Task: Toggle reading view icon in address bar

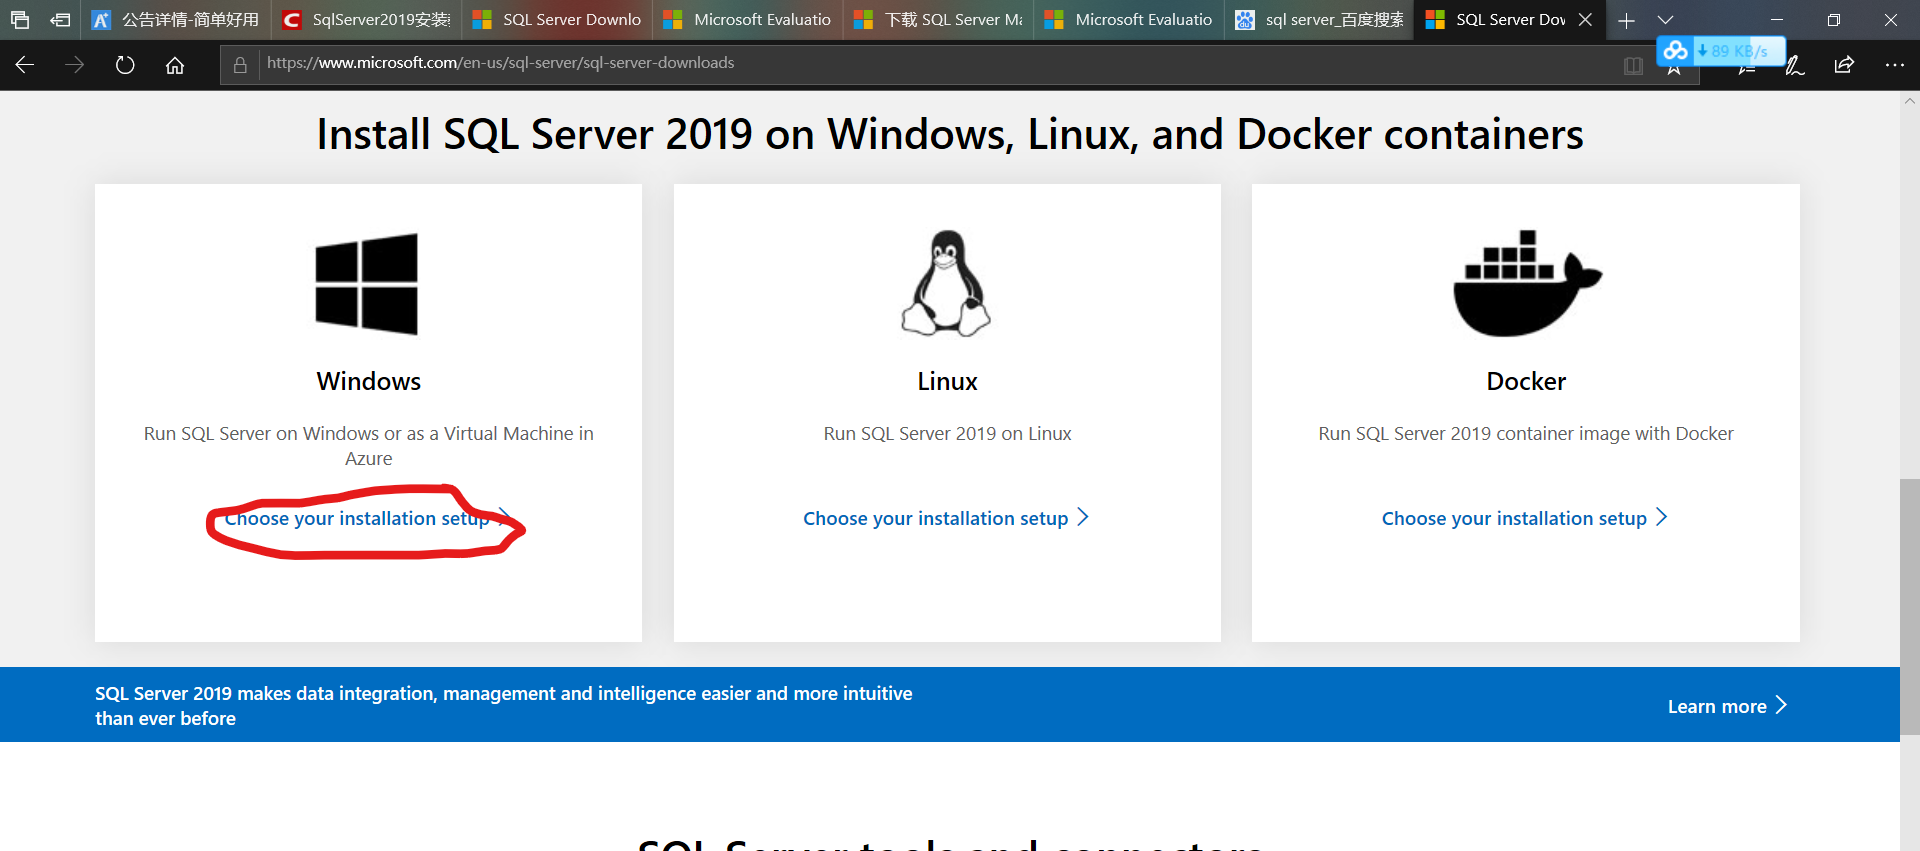Action: tap(1633, 66)
